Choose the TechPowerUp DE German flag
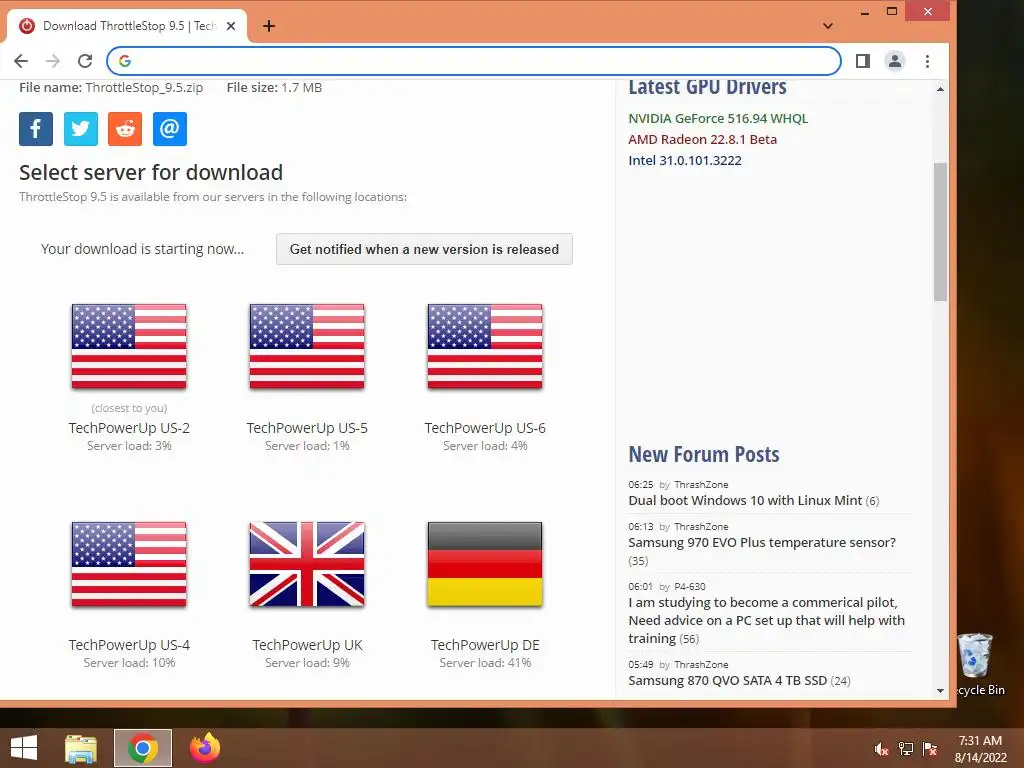 pyautogui.click(x=485, y=564)
